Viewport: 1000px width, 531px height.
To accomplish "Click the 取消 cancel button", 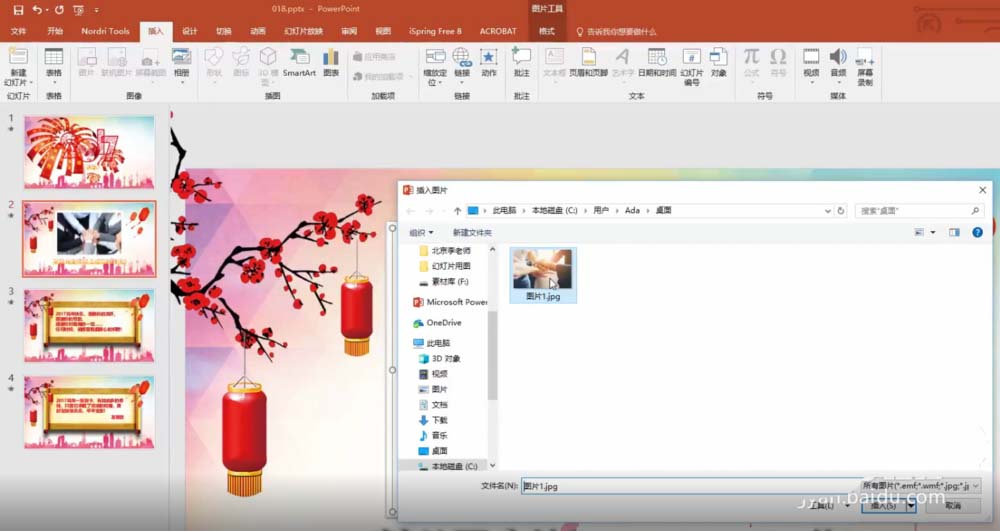I will click(x=953, y=506).
